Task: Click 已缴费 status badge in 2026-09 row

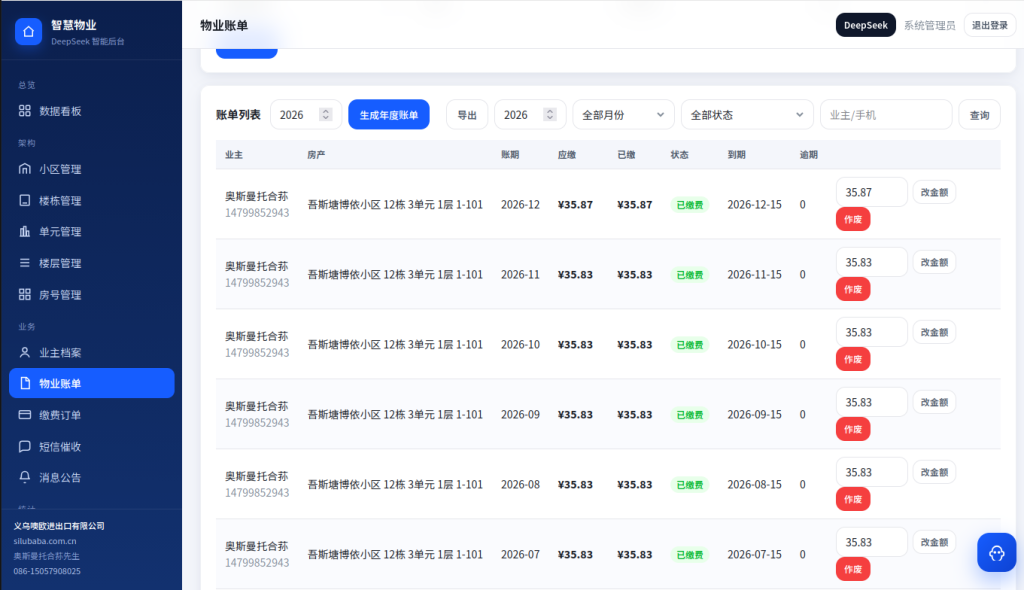Action: tap(690, 414)
